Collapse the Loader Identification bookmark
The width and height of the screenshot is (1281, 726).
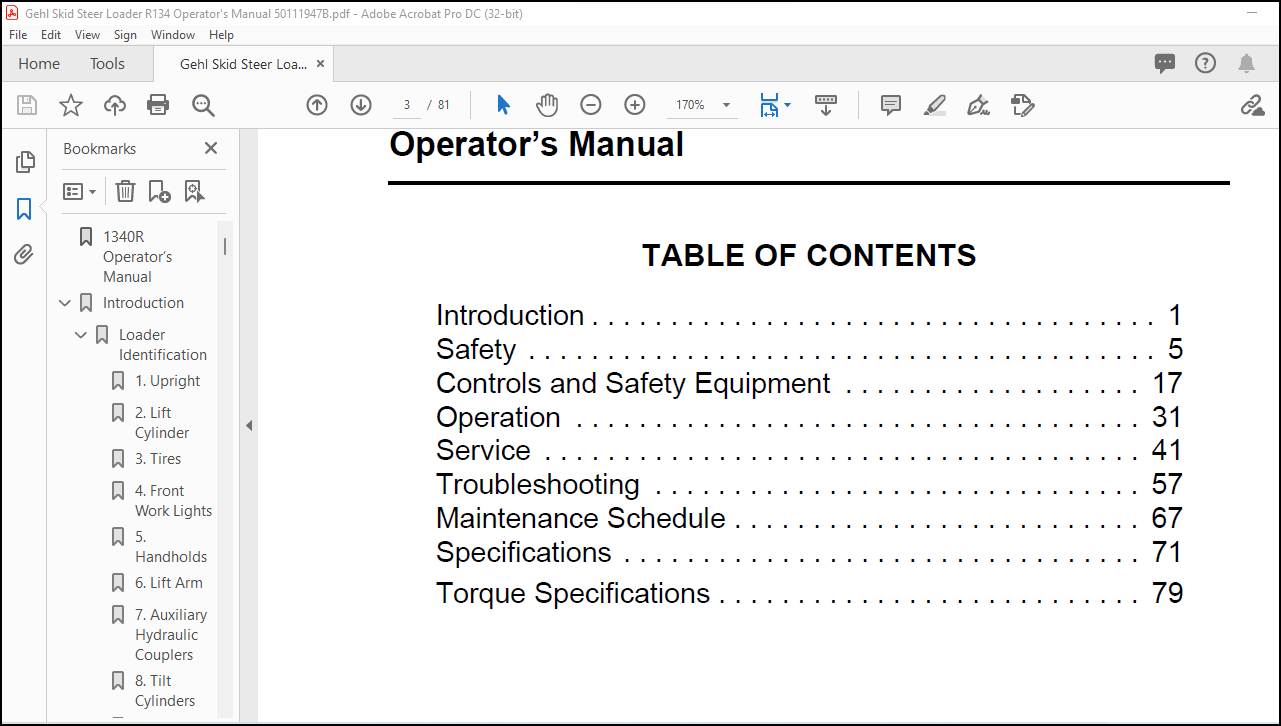point(81,335)
